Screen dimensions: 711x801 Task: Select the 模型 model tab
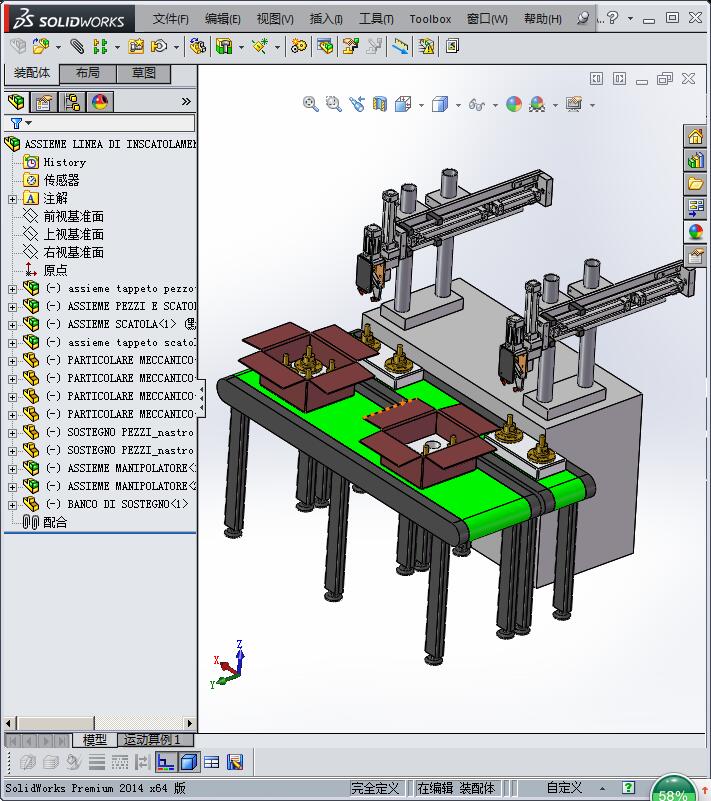click(94, 739)
